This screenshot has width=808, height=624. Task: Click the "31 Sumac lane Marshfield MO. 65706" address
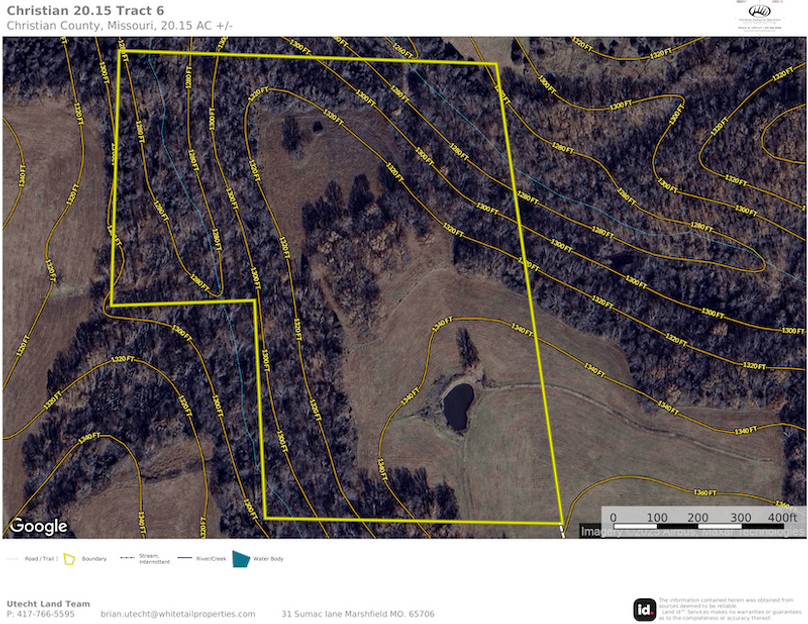click(x=358, y=614)
